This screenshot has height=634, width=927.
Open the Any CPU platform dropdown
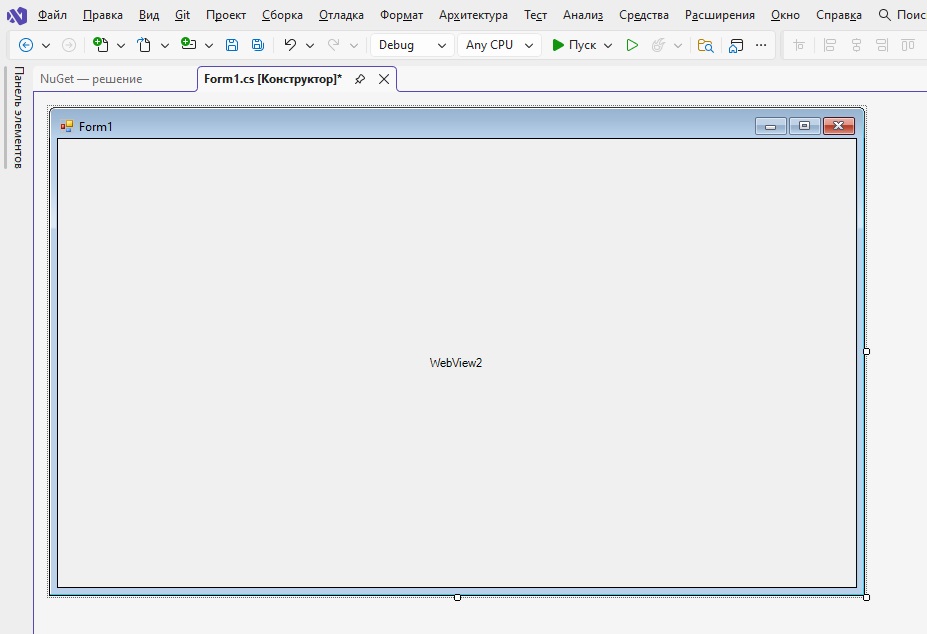(x=499, y=45)
